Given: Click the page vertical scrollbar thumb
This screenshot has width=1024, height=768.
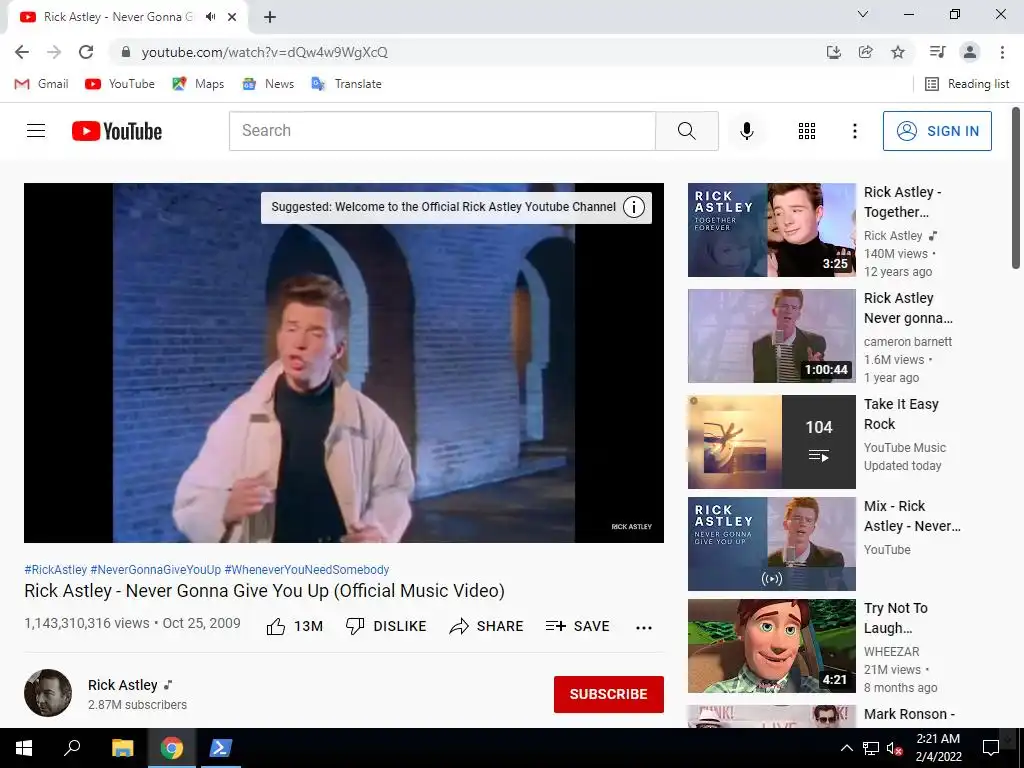Looking at the screenshot, I should (1016, 187).
